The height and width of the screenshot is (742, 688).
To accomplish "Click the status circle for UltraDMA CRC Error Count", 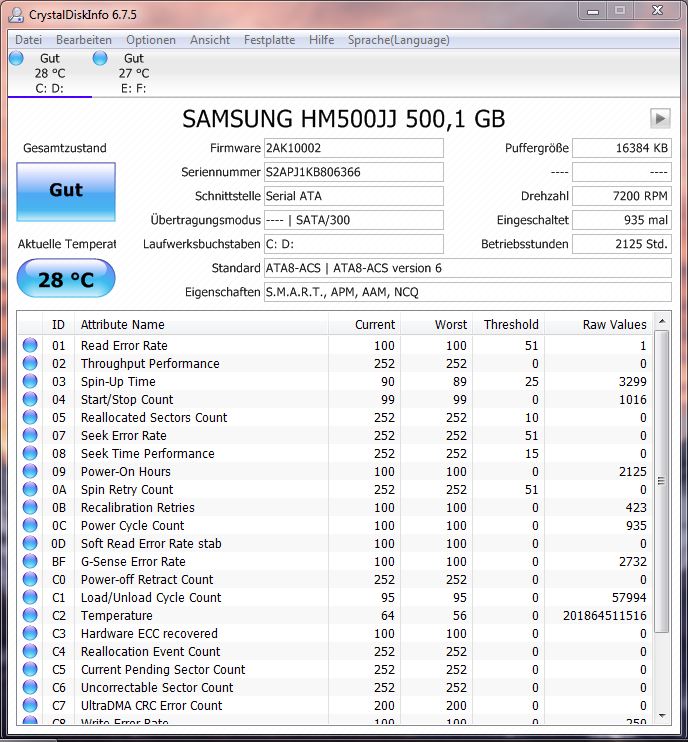I will 30,705.
